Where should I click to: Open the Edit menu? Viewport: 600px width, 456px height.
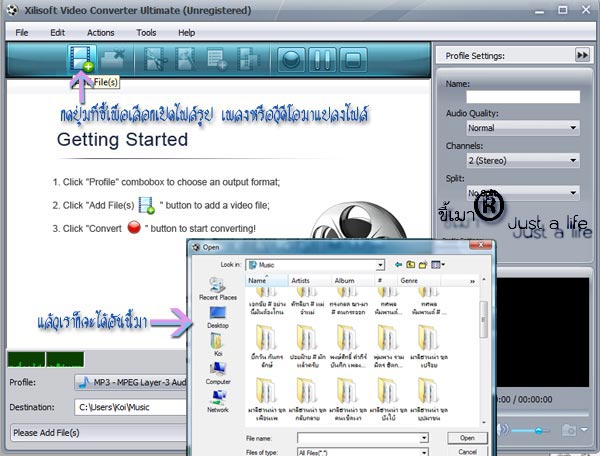pyautogui.click(x=58, y=33)
